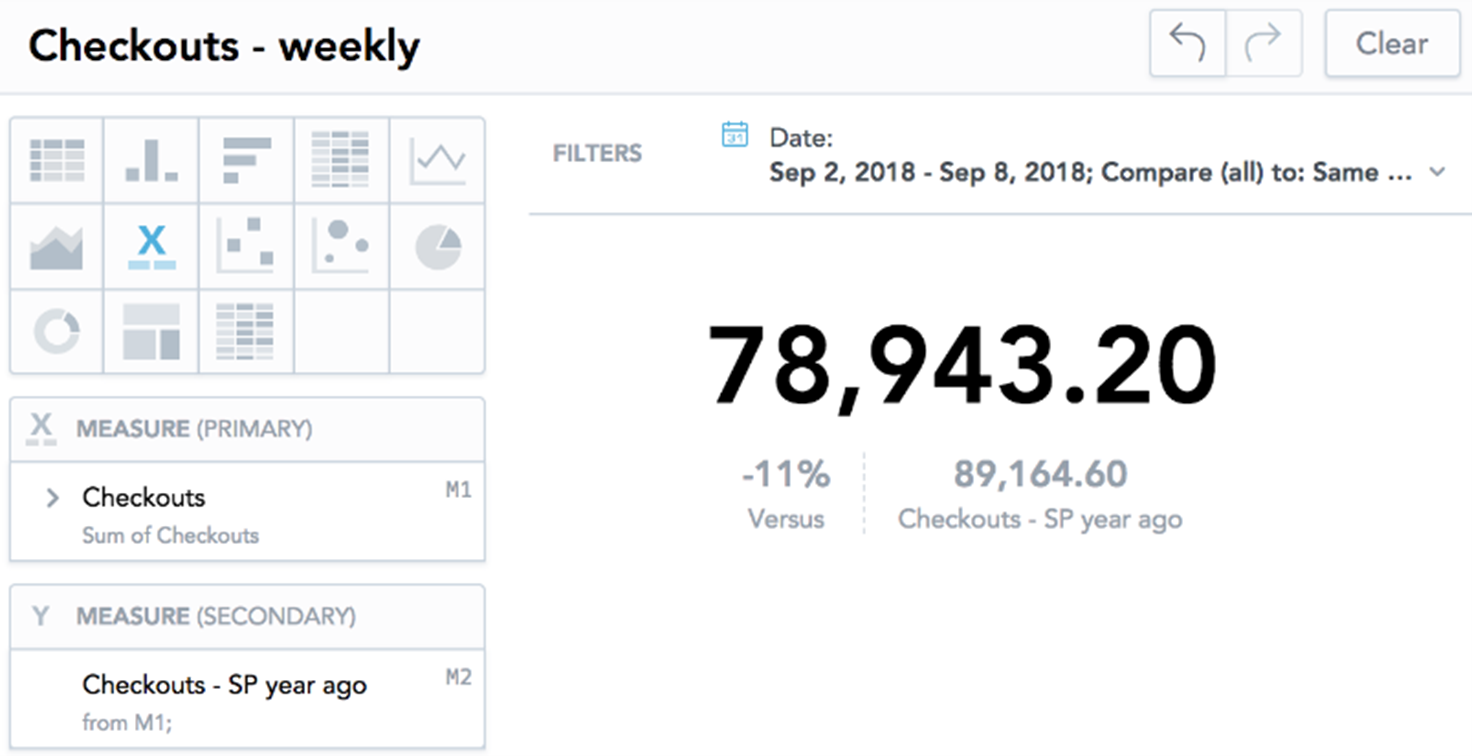Switch to the Column chart visualization
This screenshot has height=756, width=1472.
pos(151,160)
